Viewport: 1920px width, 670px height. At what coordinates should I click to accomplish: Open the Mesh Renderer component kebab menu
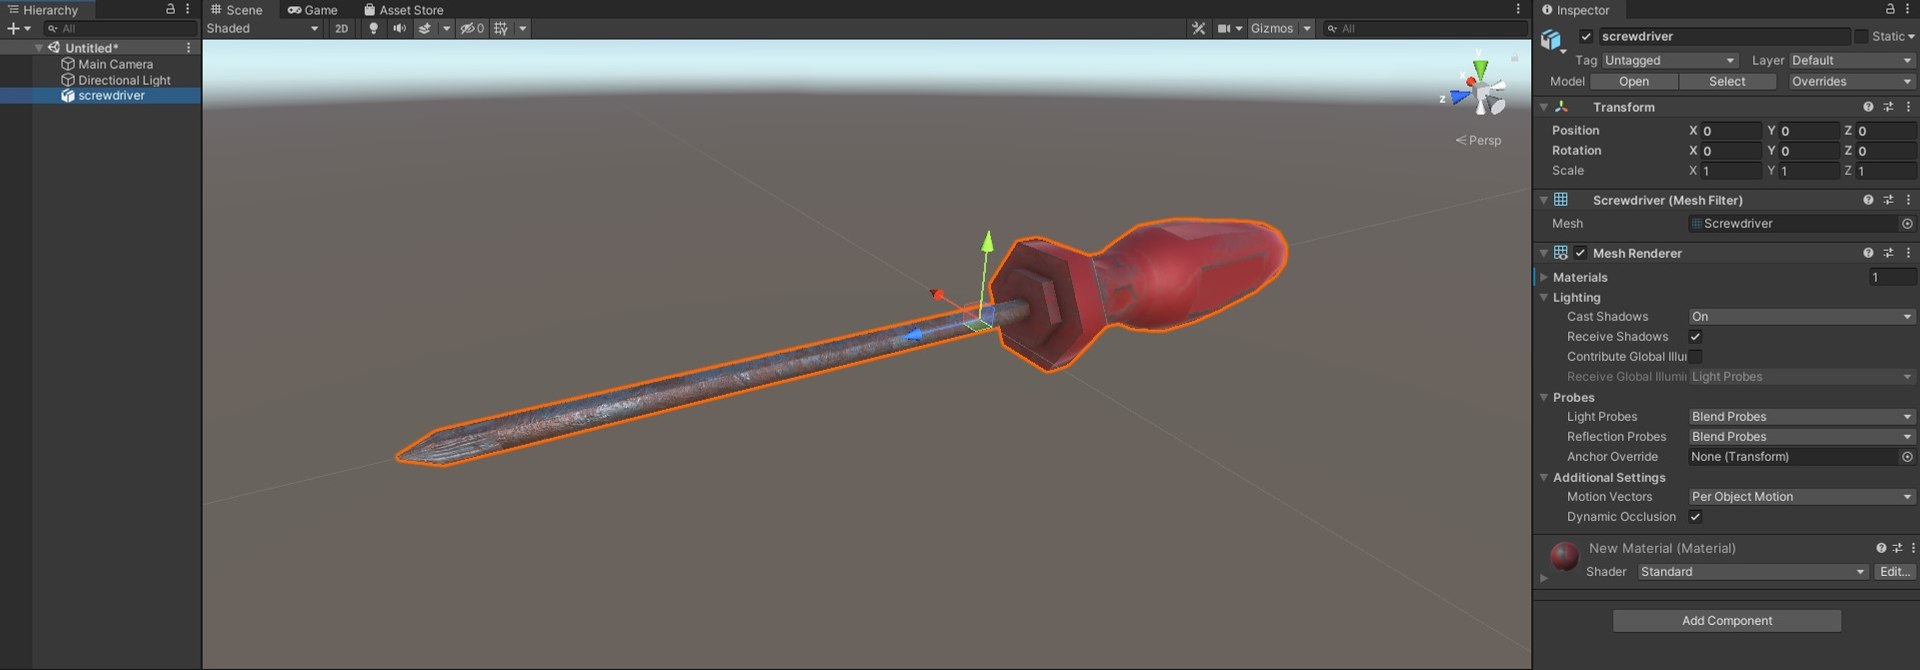[x=1908, y=253]
